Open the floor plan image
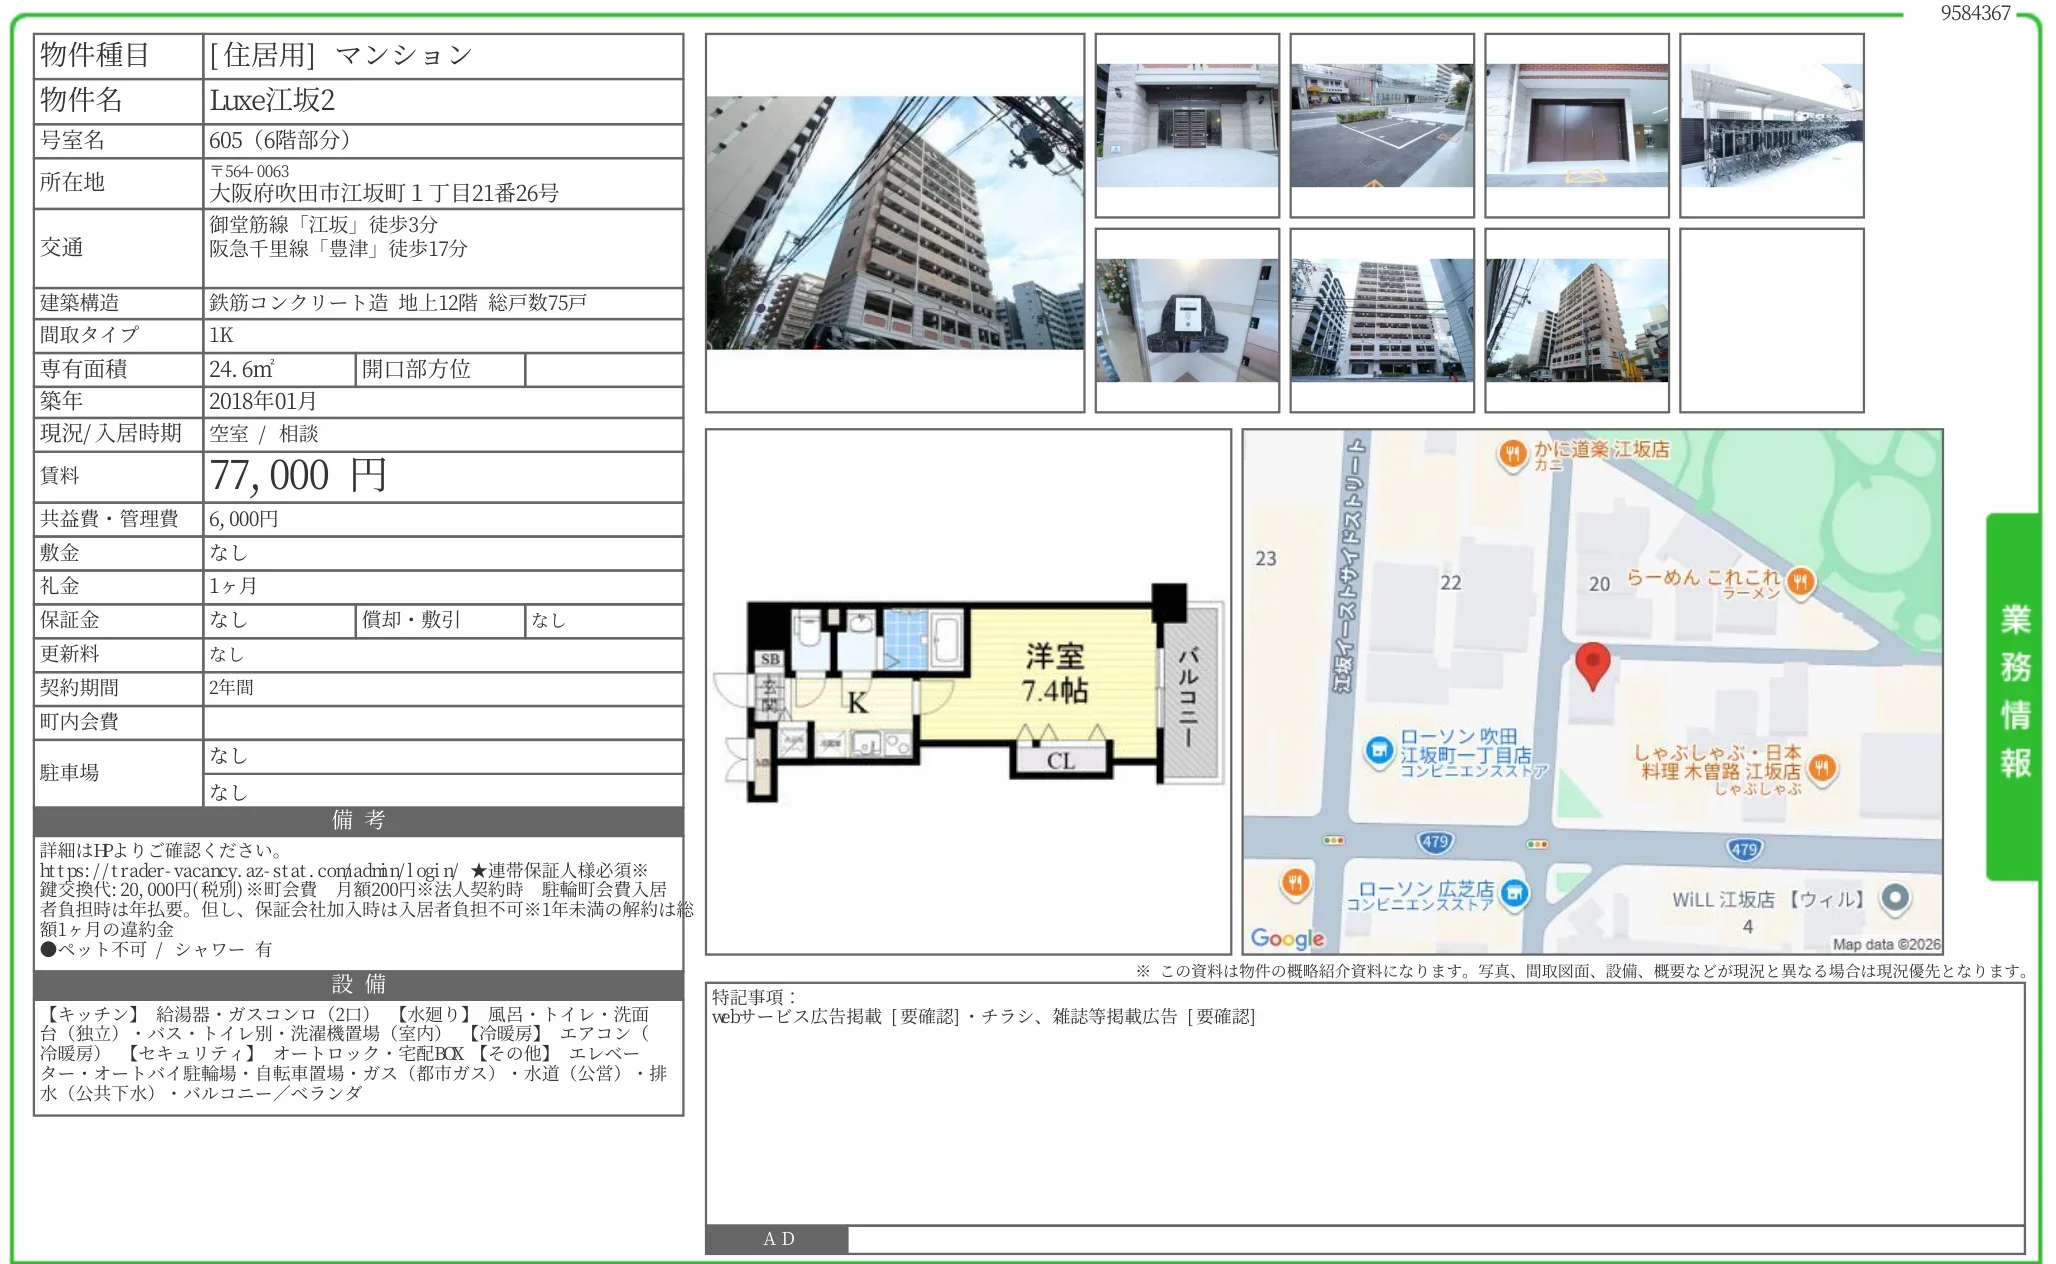Viewport: 2056px width, 1264px height. click(968, 692)
